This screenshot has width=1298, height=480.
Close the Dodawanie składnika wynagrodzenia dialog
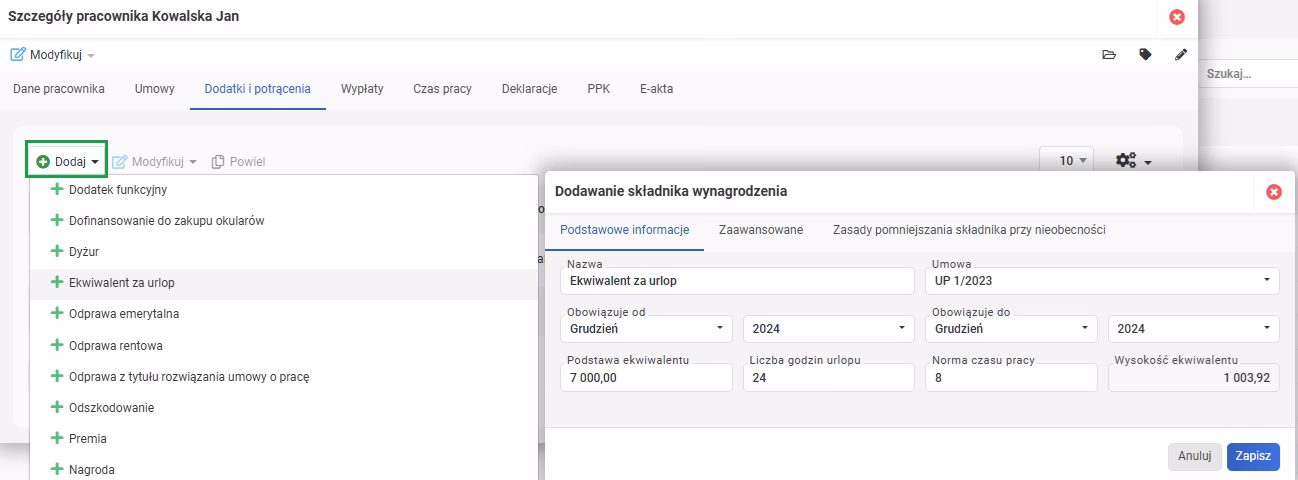[1274, 192]
